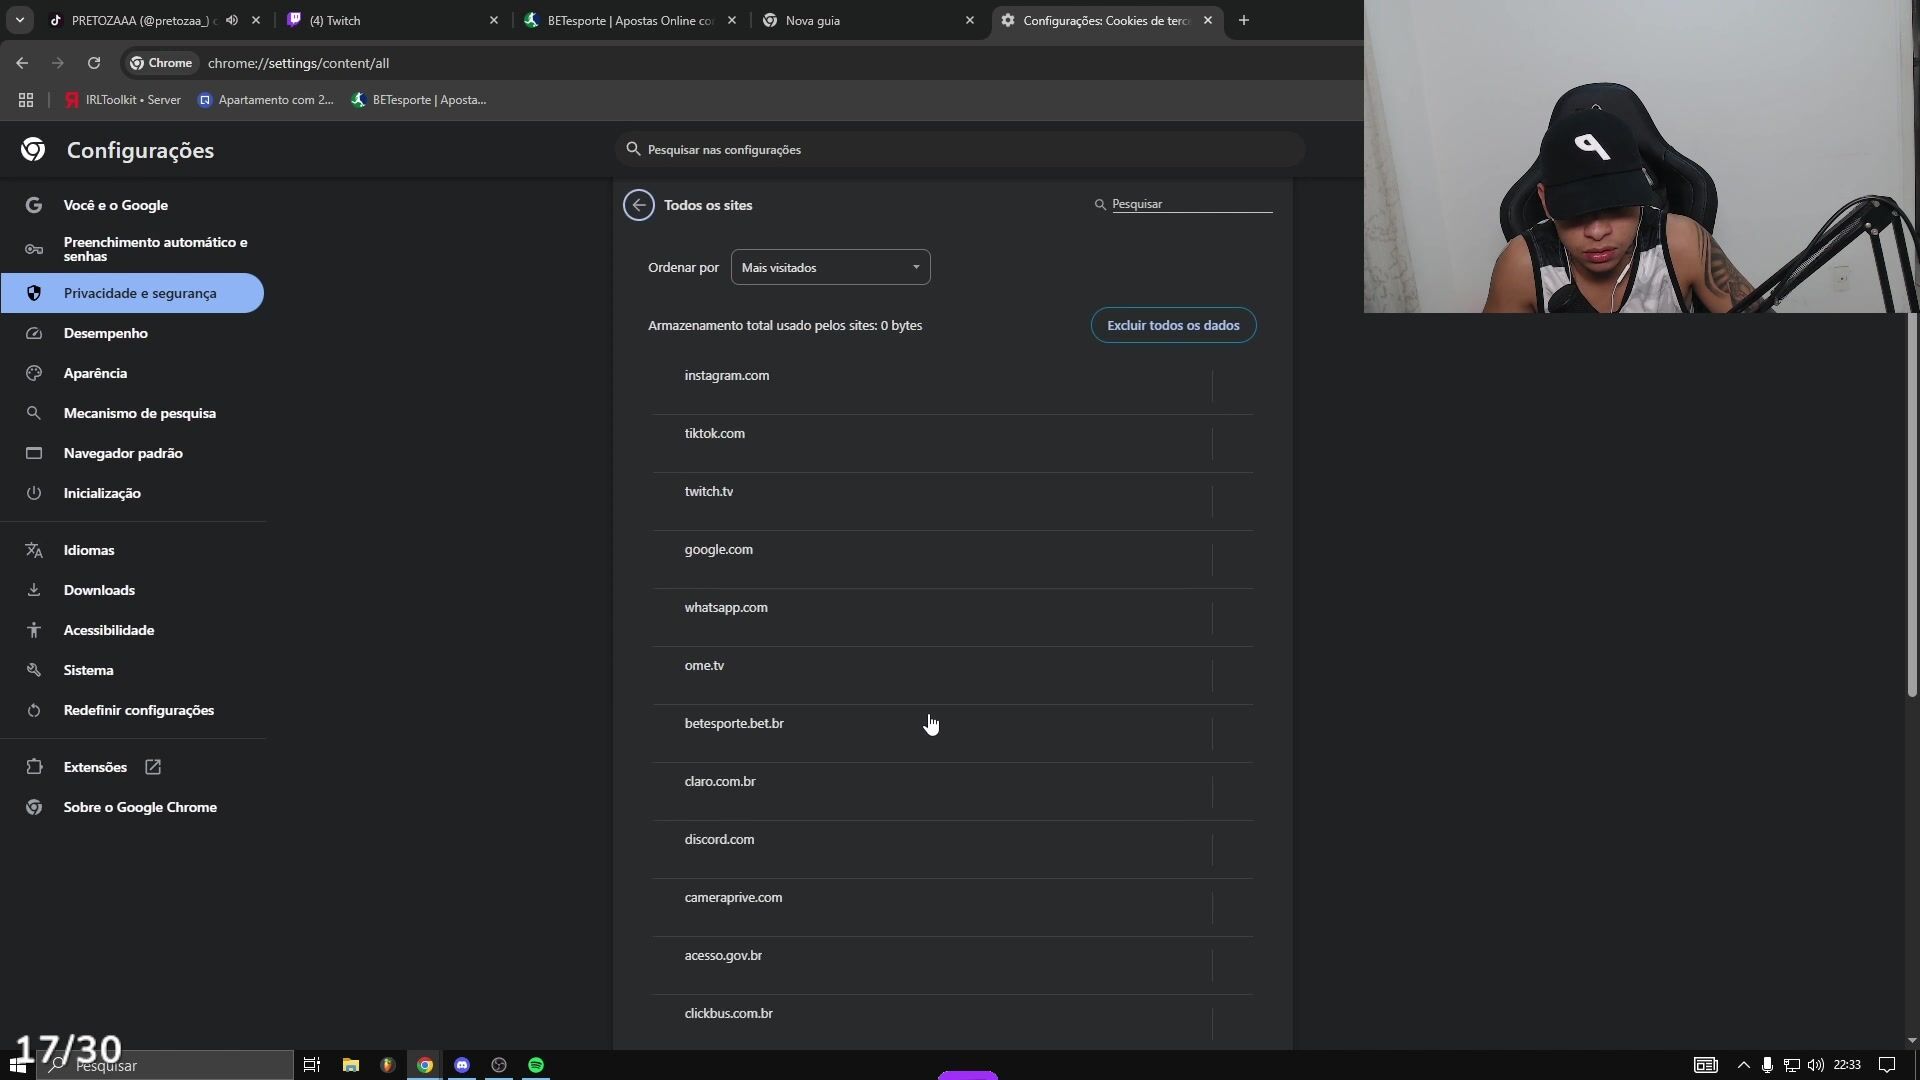Viewport: 1920px width, 1080px height.
Task: Open the BETesporte bookmark in bookmarks bar
Action: [419, 100]
